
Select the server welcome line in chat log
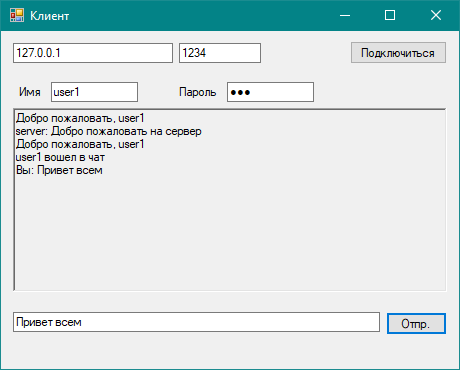pos(108,131)
